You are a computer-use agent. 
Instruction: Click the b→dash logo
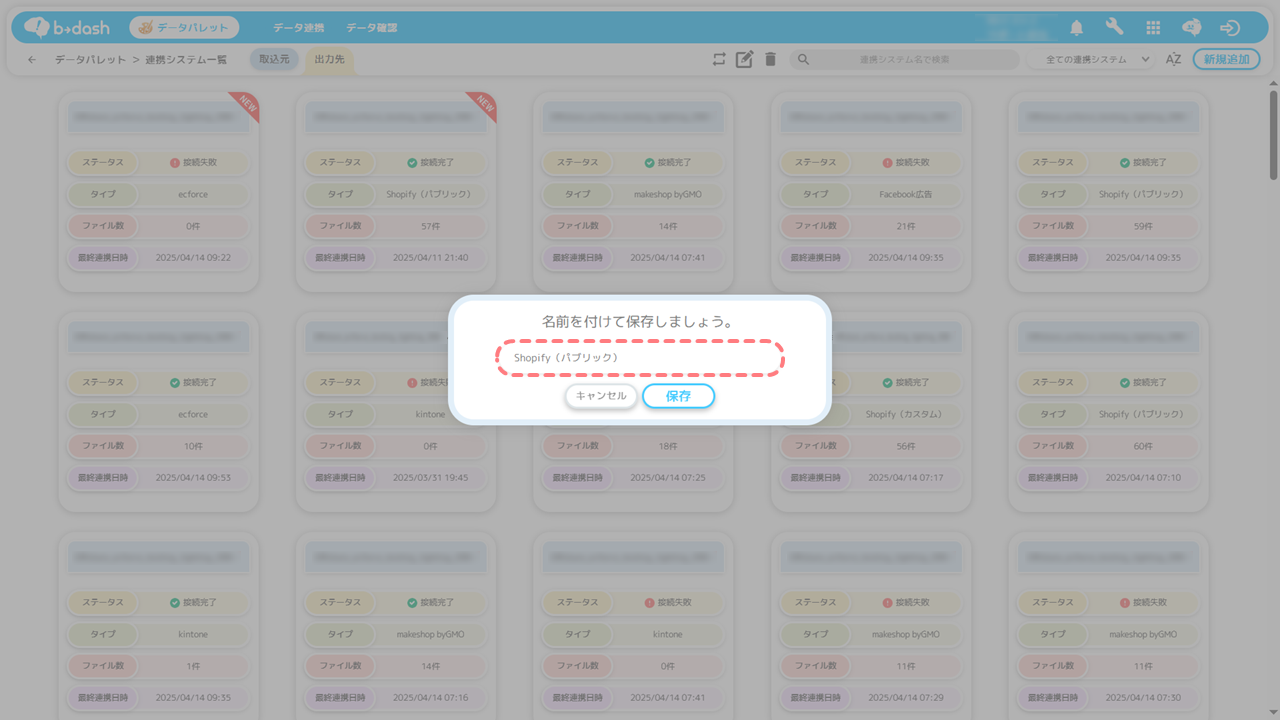(x=69, y=28)
